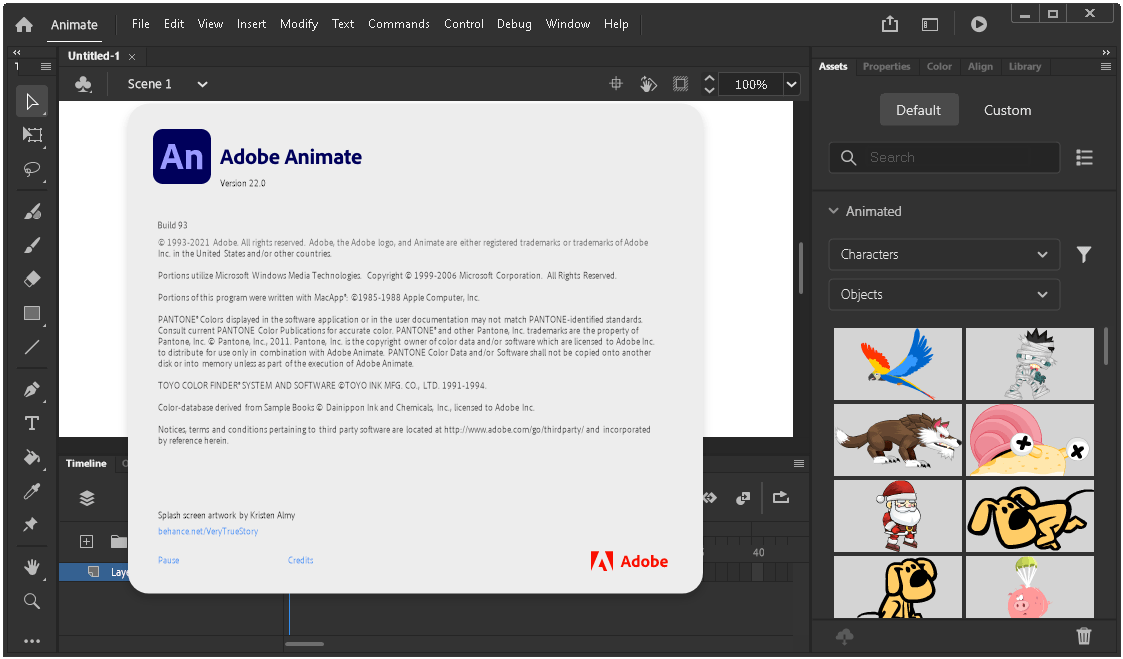Toggle the Rotation tool icon
This screenshot has width=1123, height=659.
click(x=648, y=84)
